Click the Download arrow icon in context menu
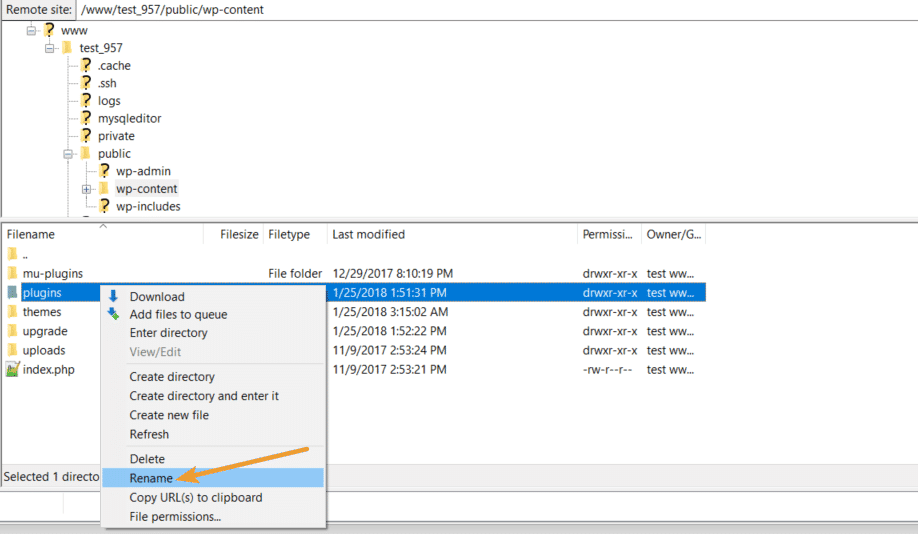The image size is (918, 534). tap(113, 296)
